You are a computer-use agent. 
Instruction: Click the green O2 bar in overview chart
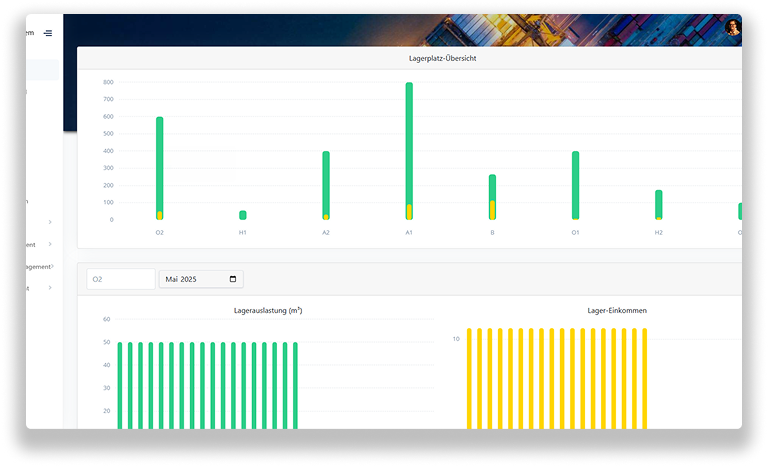point(159,160)
